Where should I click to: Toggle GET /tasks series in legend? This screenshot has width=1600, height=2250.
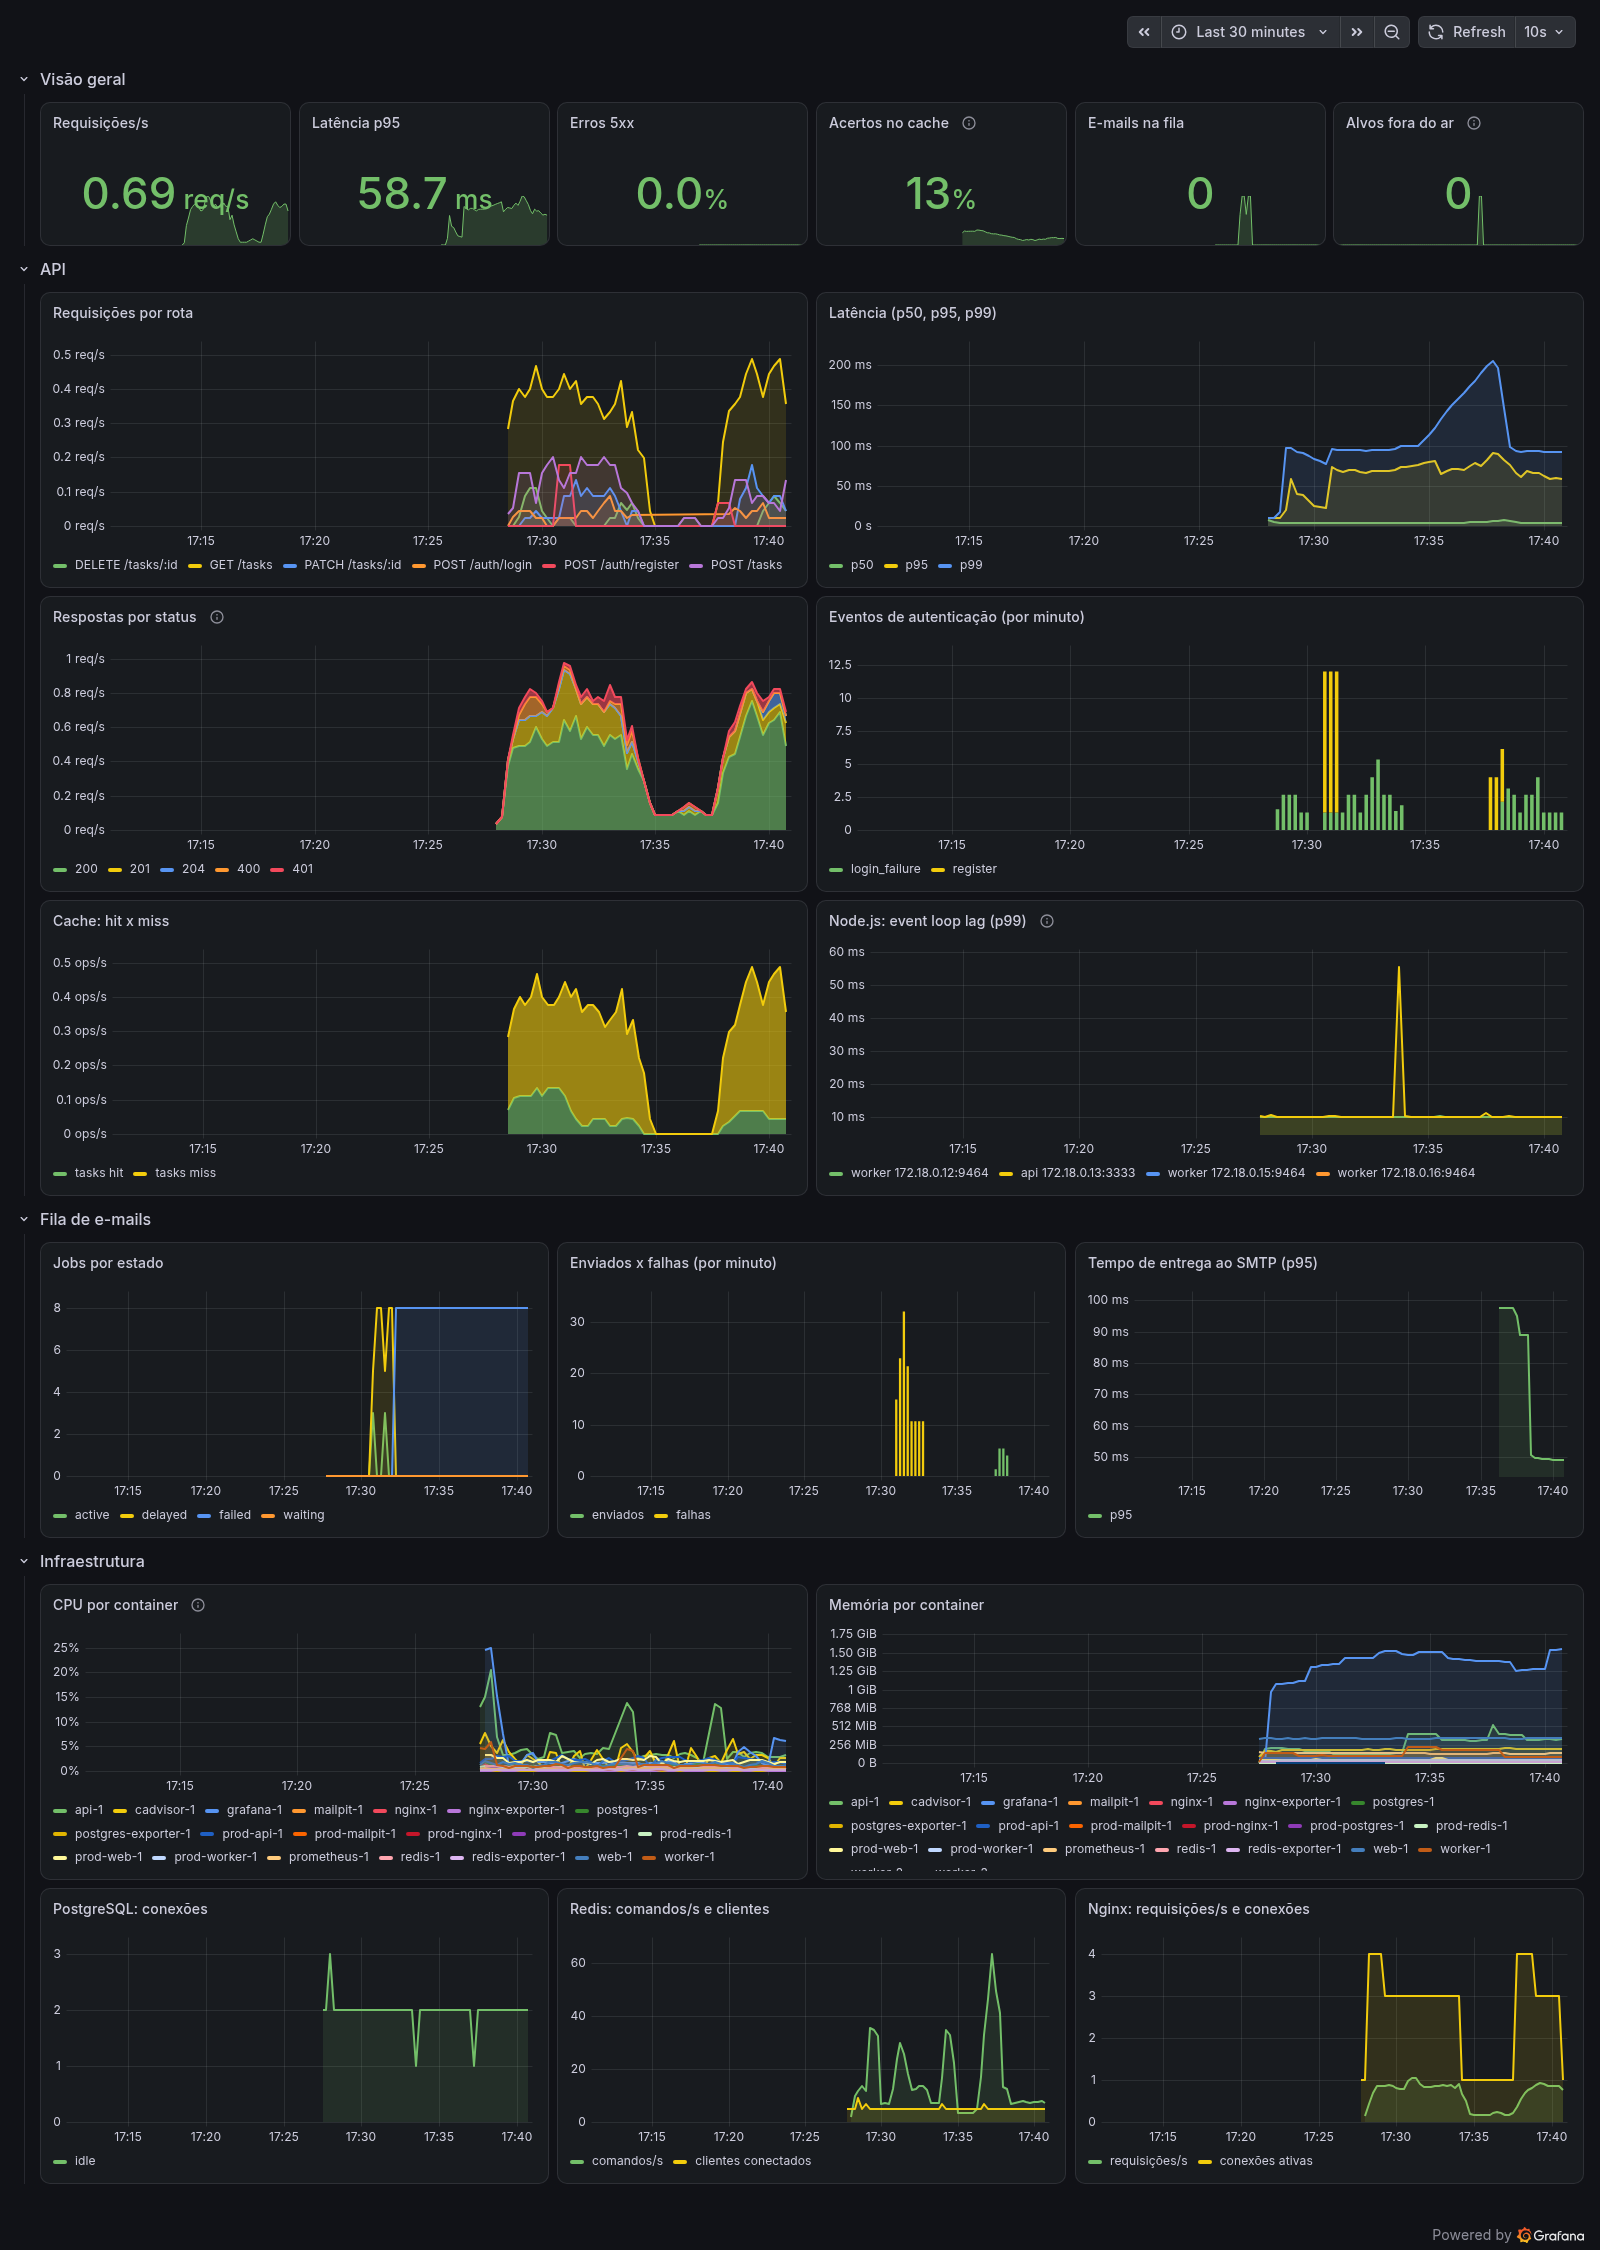pos(241,565)
